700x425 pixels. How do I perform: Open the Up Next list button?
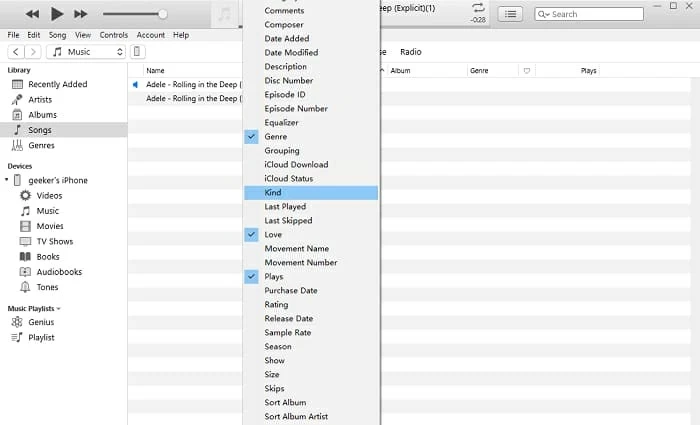tap(511, 14)
